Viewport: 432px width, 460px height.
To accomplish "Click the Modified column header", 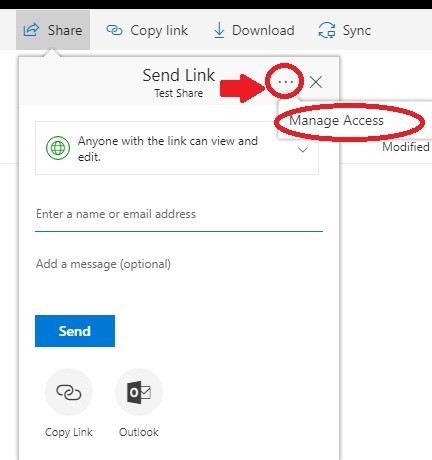I will [x=406, y=147].
